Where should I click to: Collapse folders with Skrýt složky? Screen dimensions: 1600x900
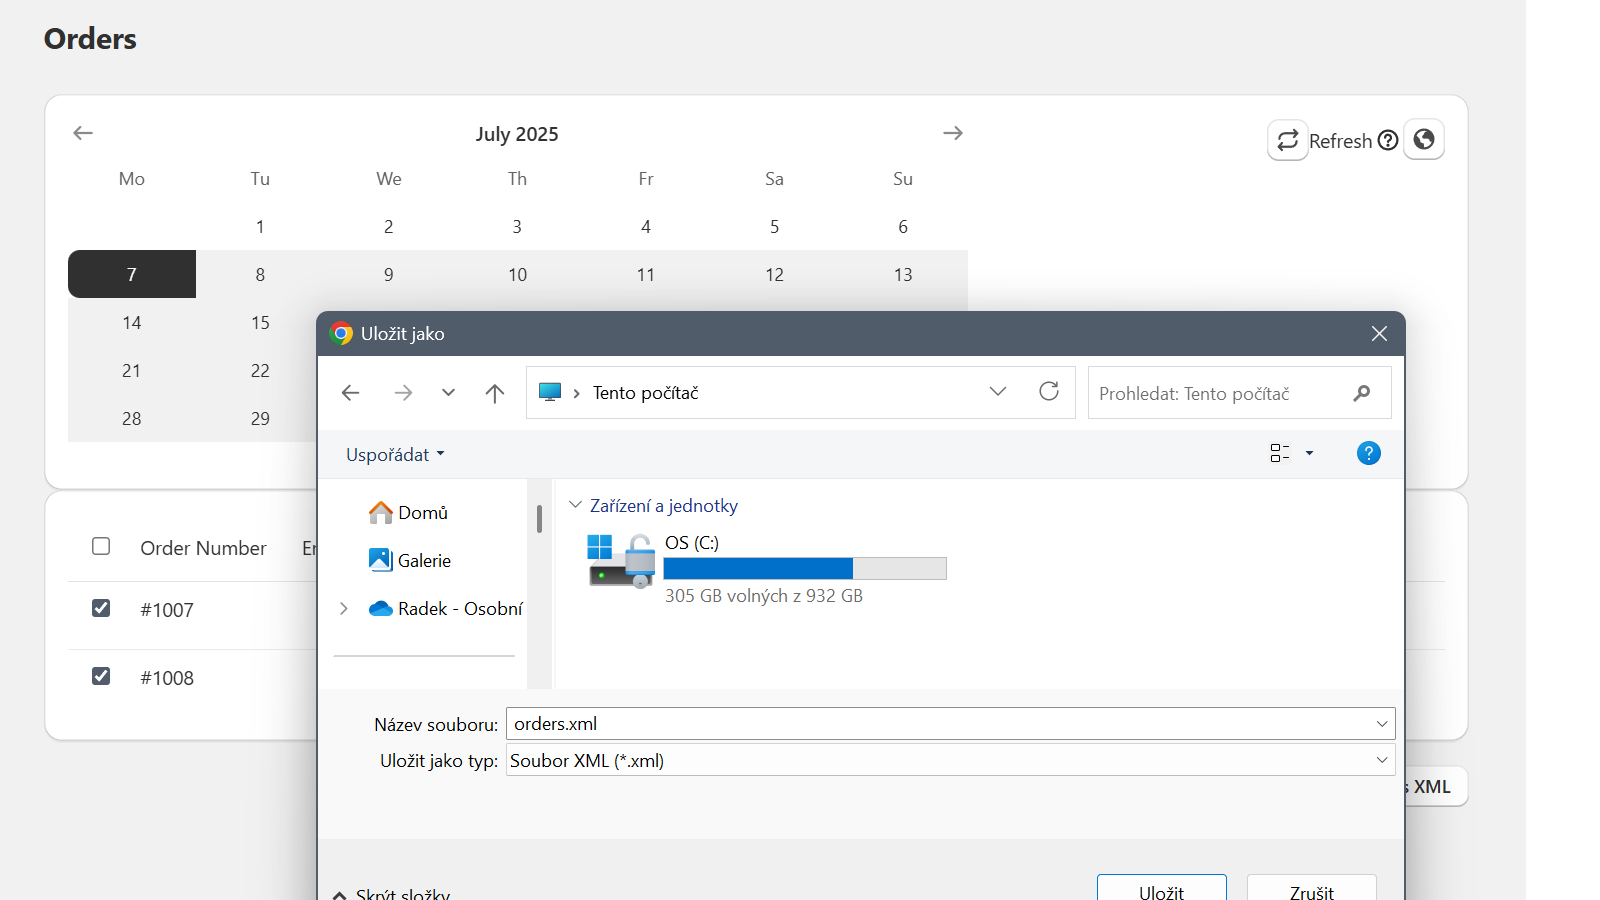392,893
